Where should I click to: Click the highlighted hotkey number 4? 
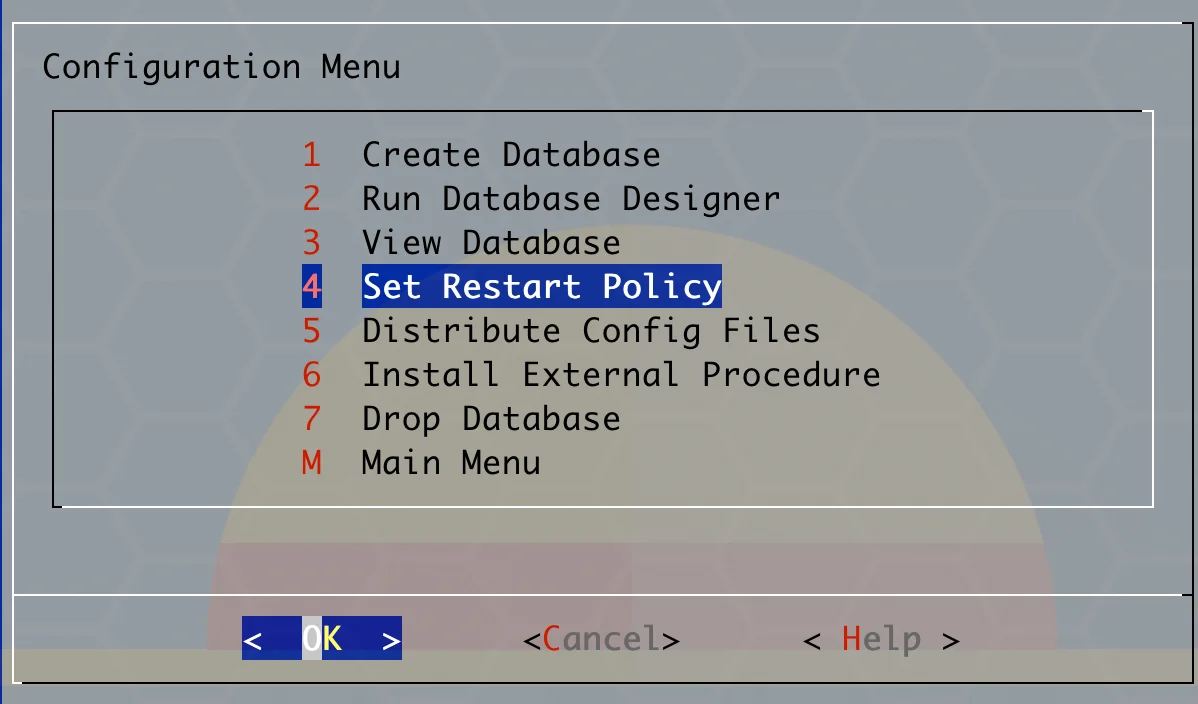[312, 287]
